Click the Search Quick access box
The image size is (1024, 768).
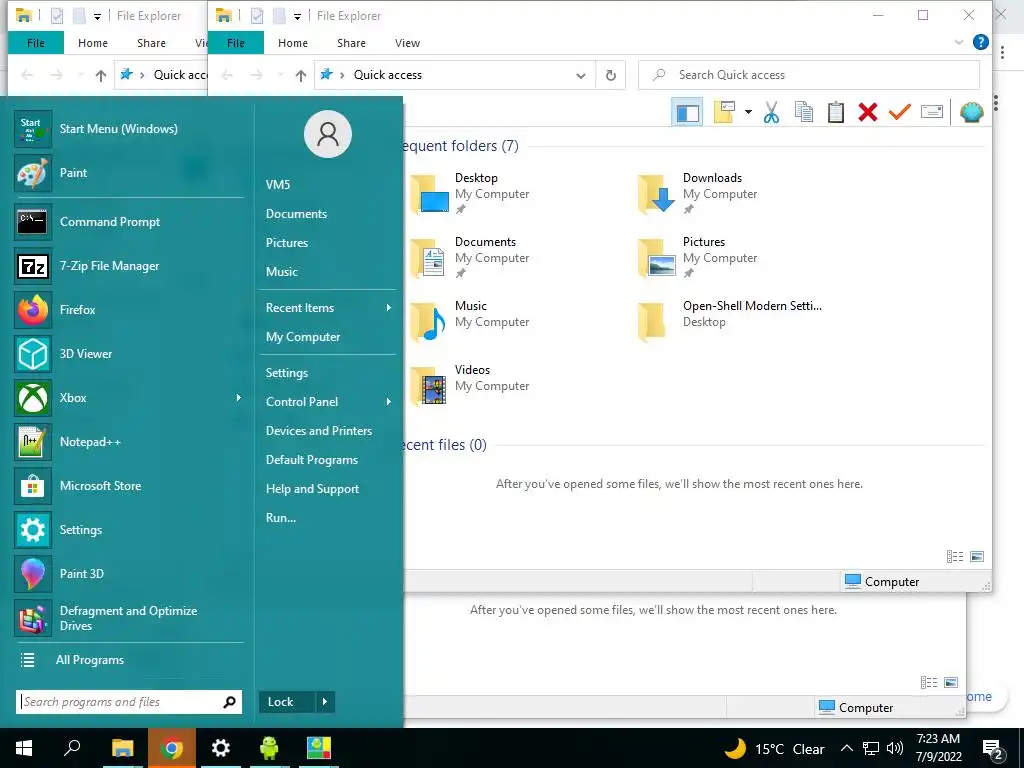click(x=808, y=75)
